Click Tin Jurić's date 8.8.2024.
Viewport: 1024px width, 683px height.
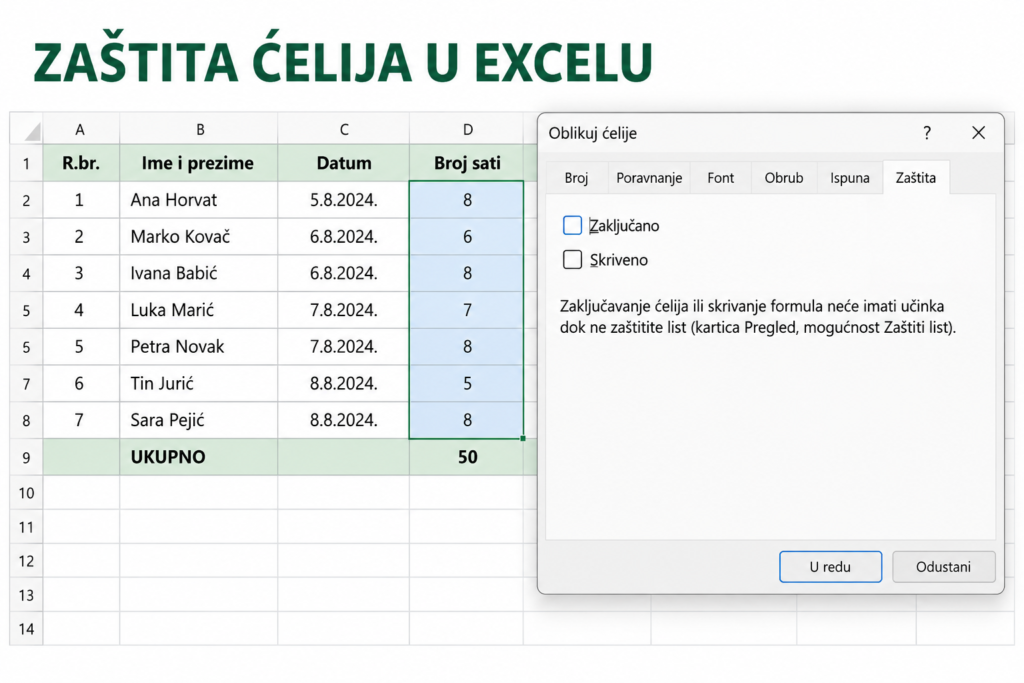pyautogui.click(x=344, y=383)
